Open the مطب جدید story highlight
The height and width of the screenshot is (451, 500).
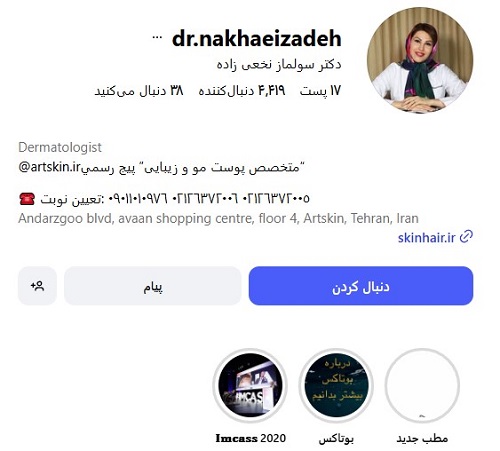422,386
